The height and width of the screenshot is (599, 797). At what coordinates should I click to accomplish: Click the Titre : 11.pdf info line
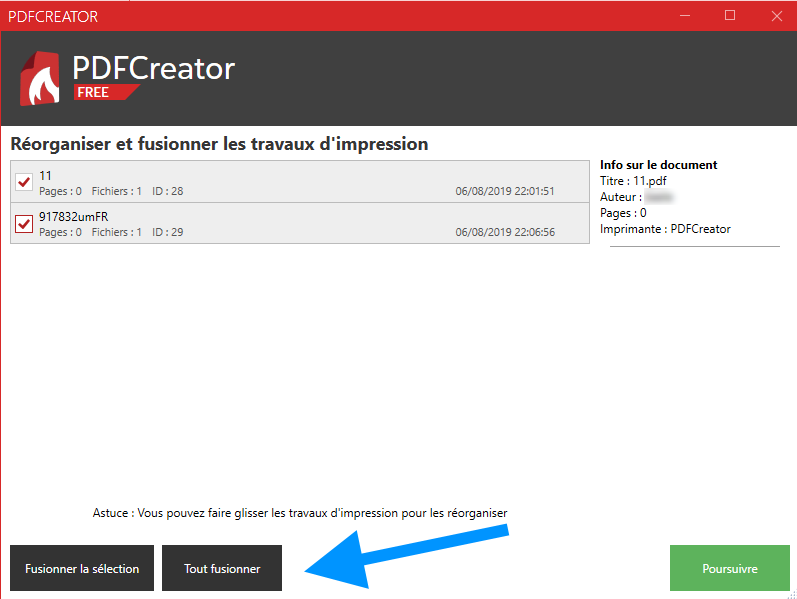[633, 181]
